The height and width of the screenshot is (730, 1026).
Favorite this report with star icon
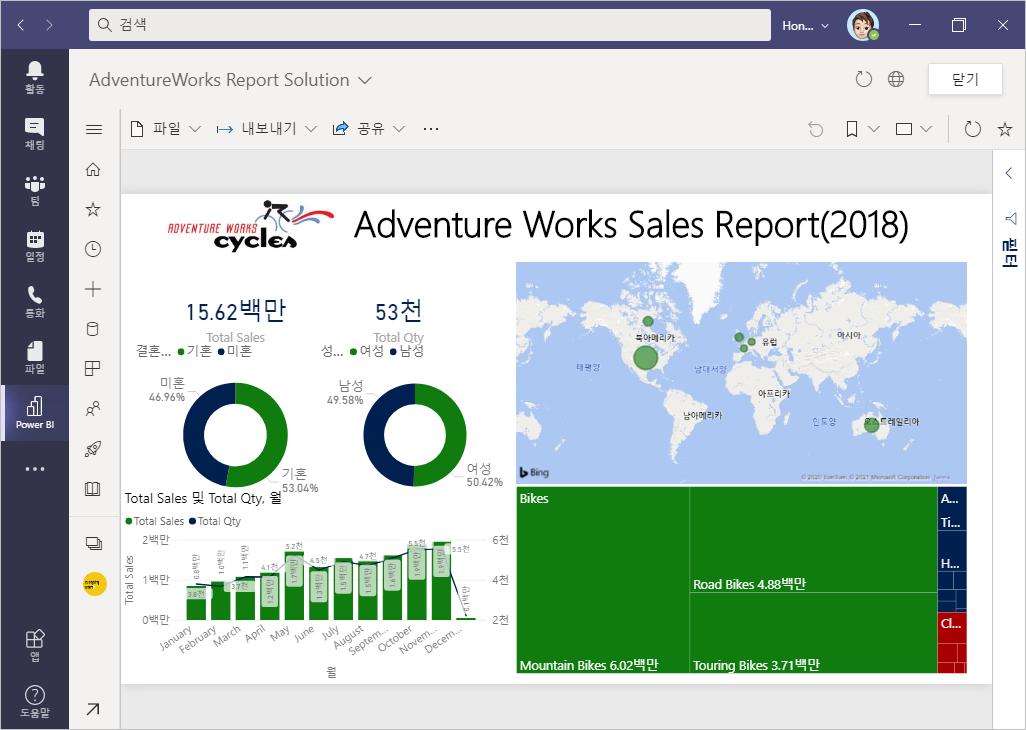pos(1004,129)
